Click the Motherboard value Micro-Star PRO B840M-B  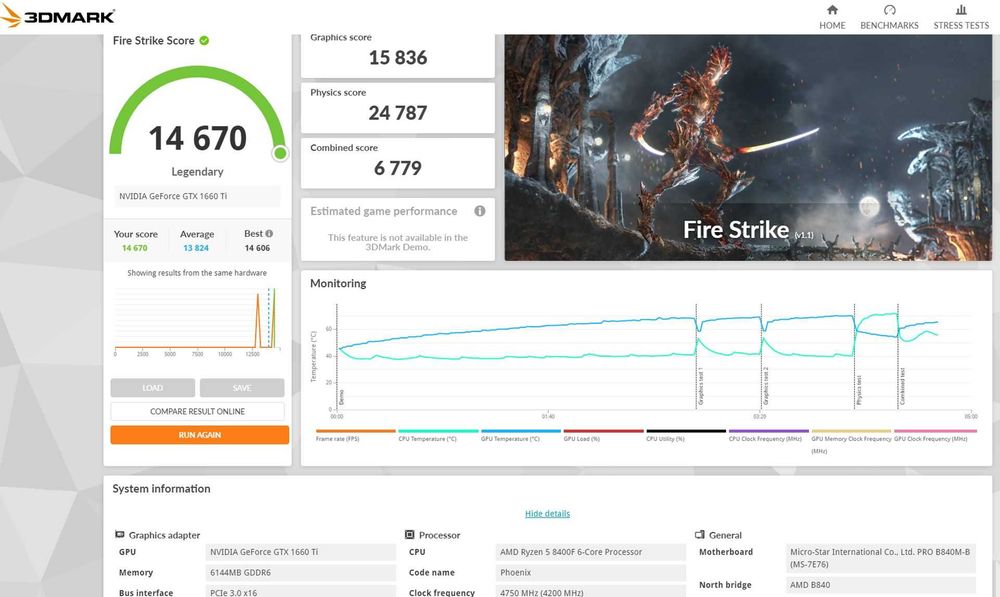[x=881, y=558]
